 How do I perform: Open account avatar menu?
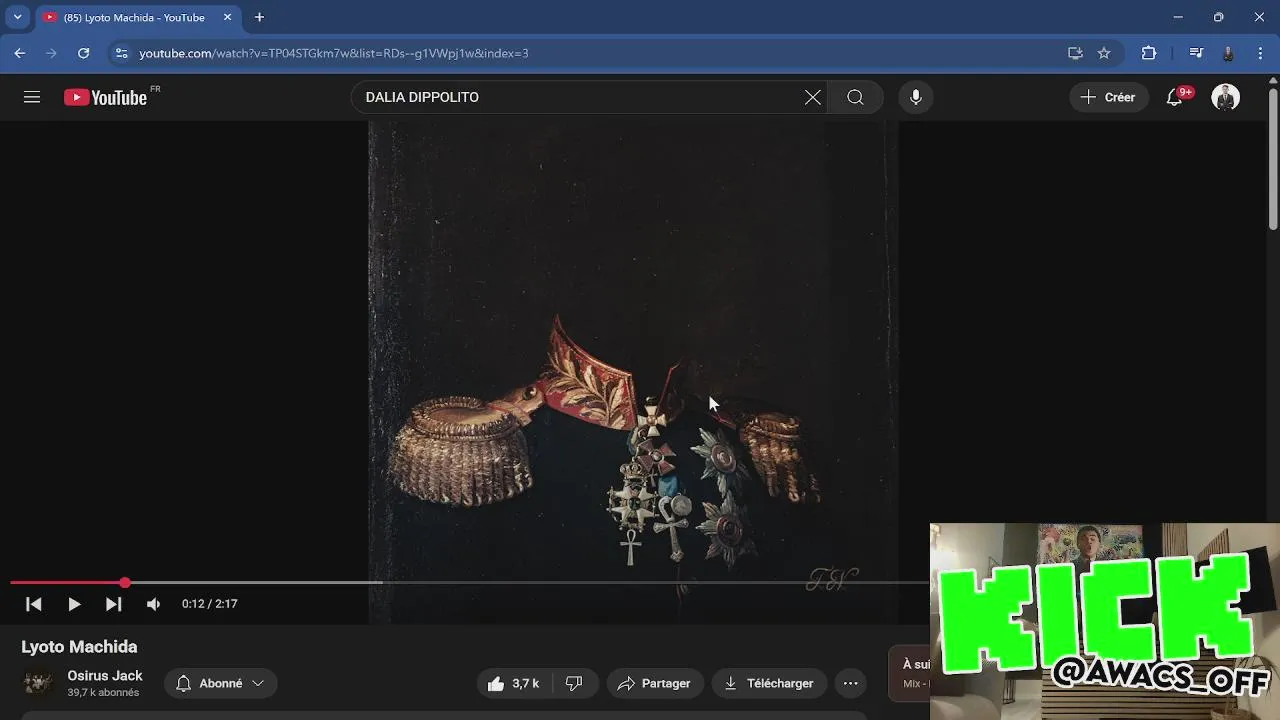(1225, 97)
